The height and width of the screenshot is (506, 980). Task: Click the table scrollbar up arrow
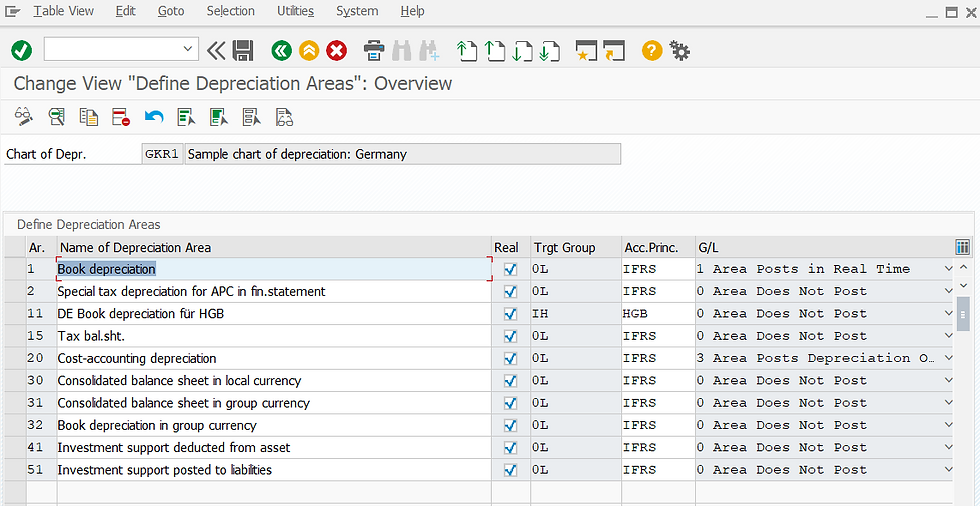click(963, 268)
